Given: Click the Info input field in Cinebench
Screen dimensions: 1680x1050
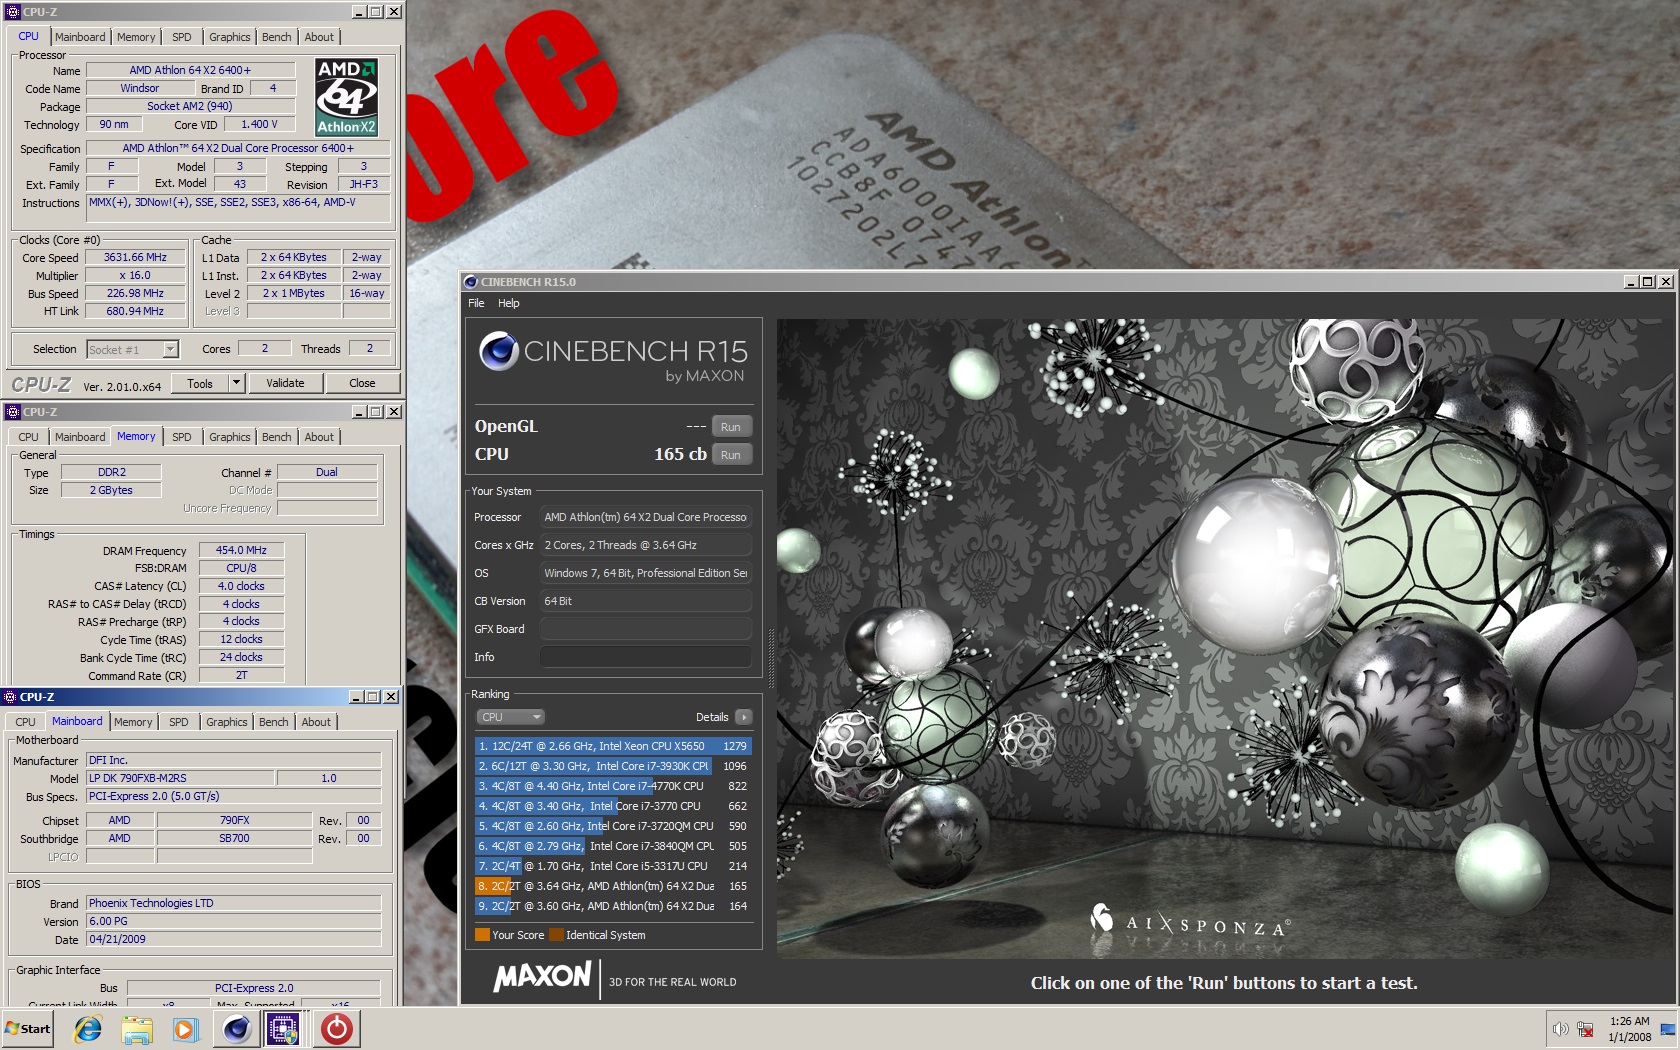Looking at the screenshot, I should 645,657.
